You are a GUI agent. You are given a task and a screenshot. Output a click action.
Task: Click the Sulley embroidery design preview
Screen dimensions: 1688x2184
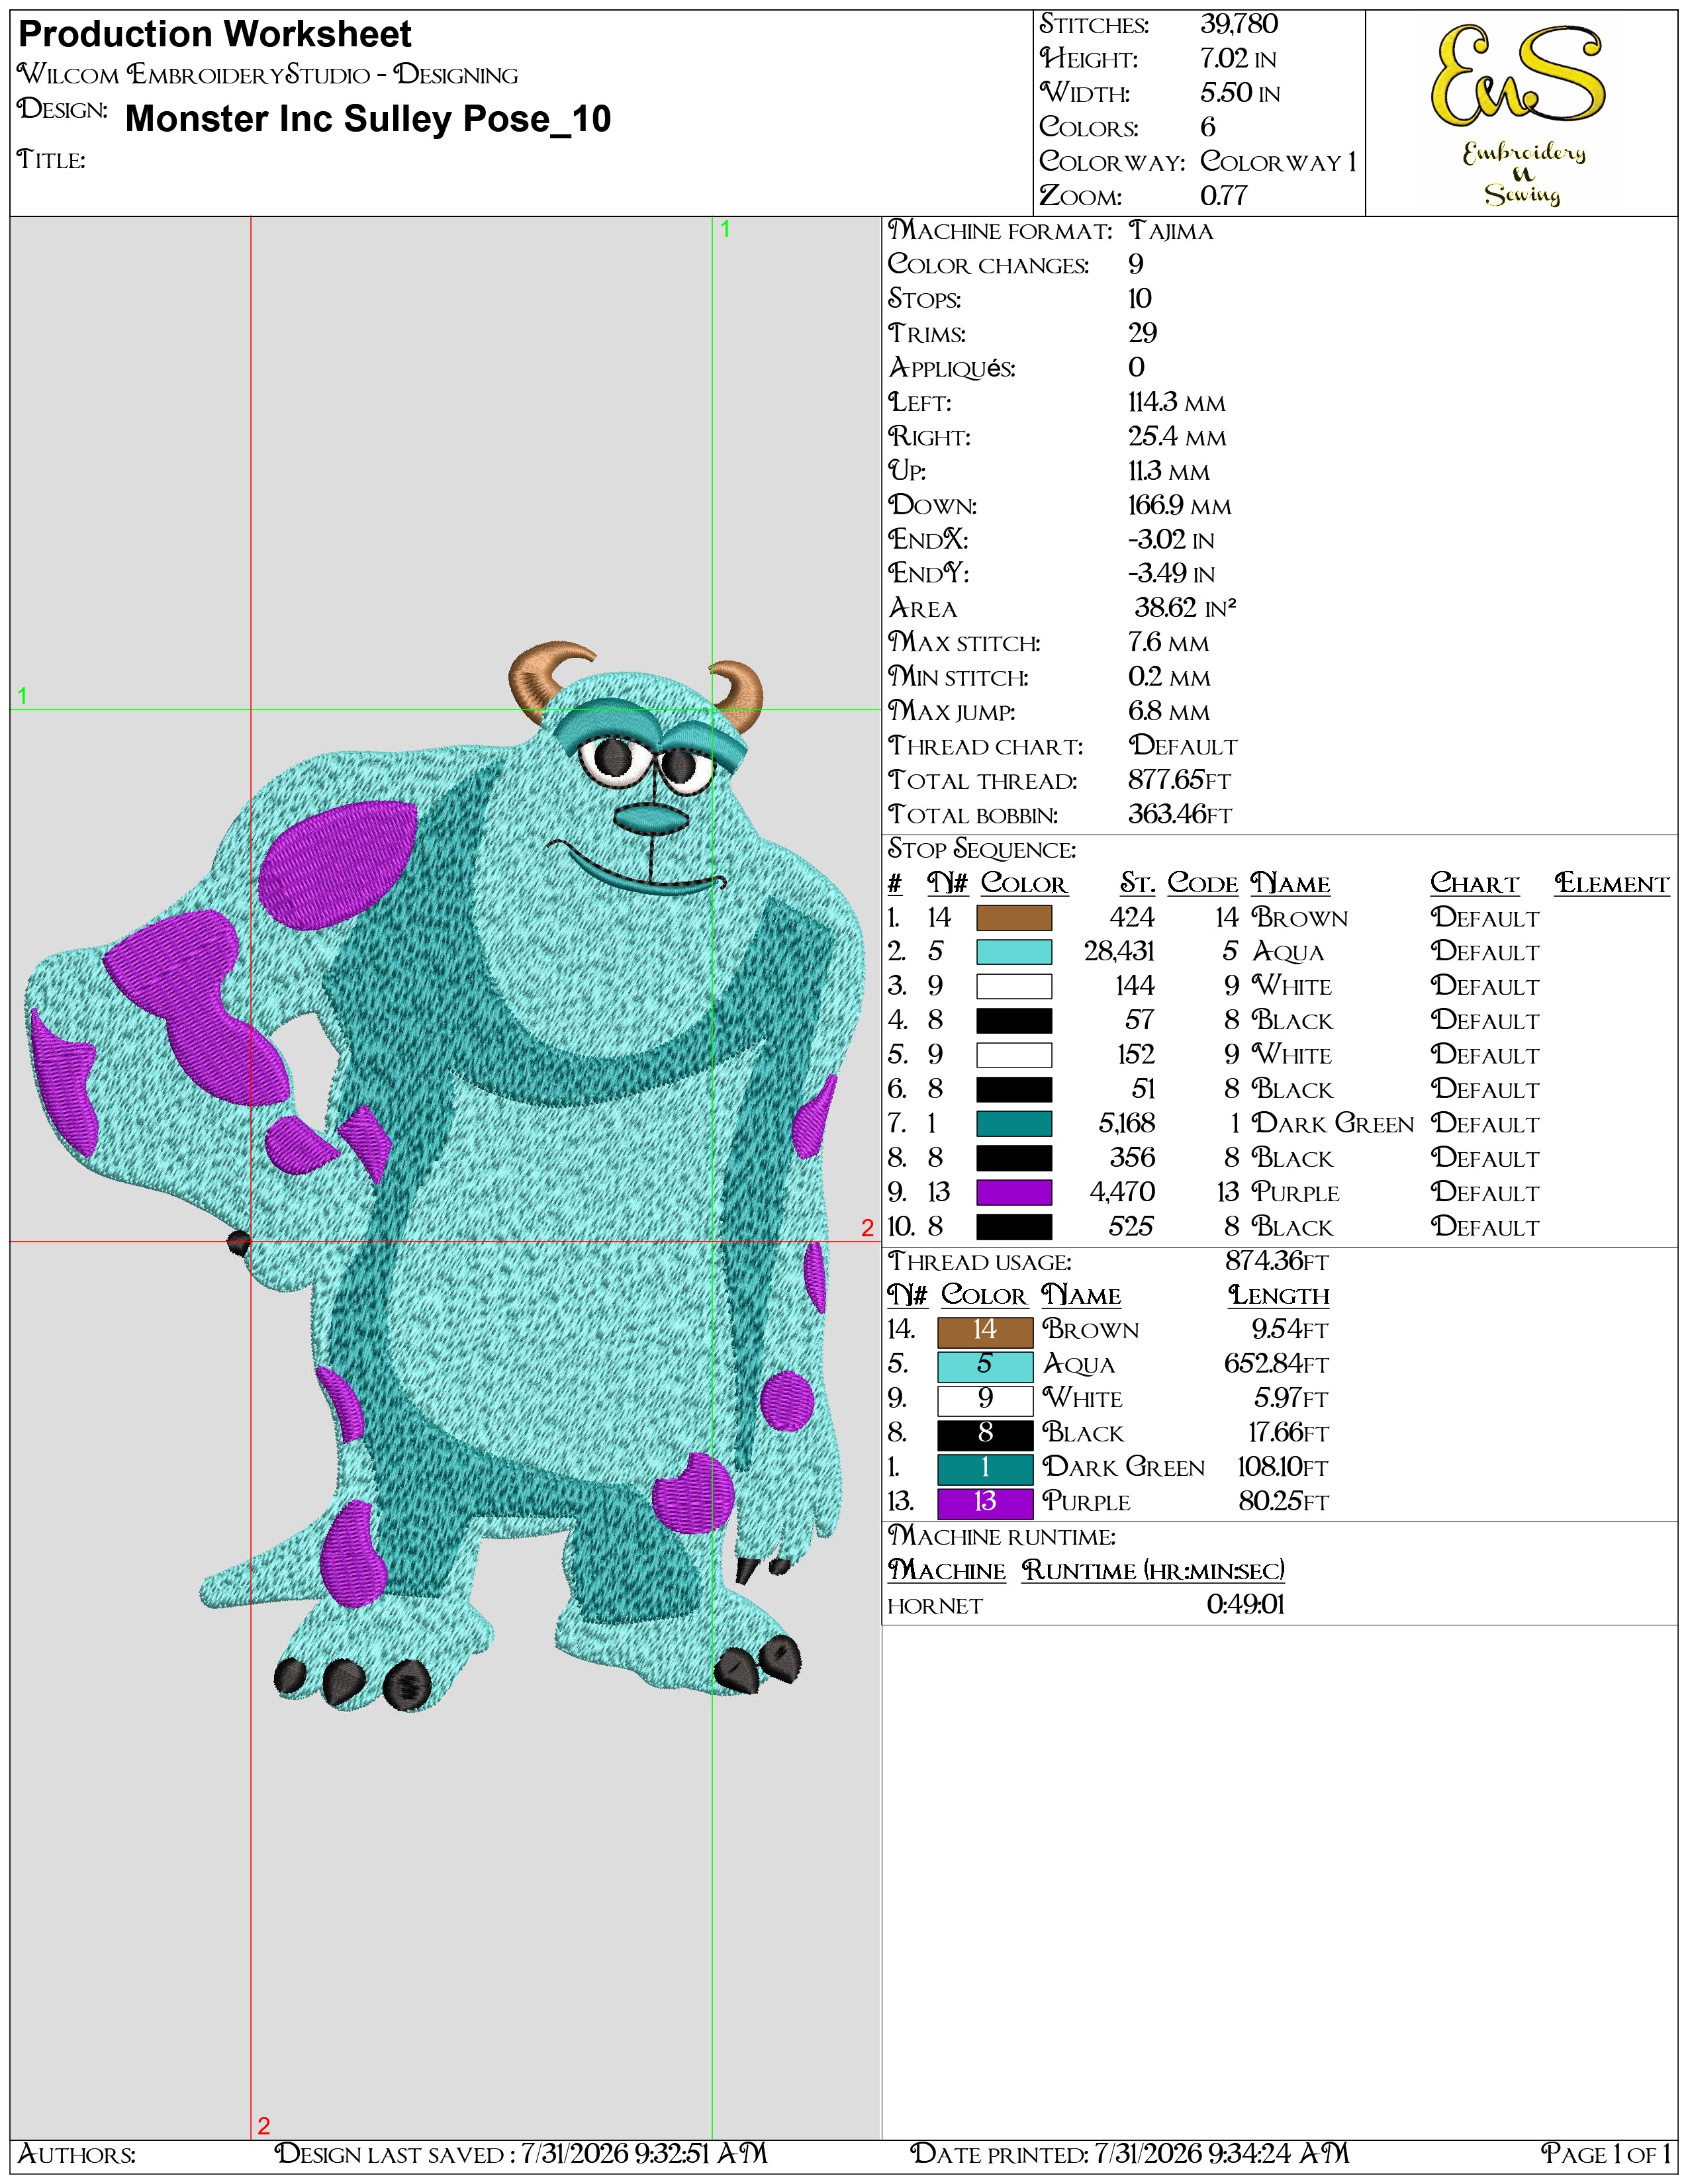[444, 1177]
